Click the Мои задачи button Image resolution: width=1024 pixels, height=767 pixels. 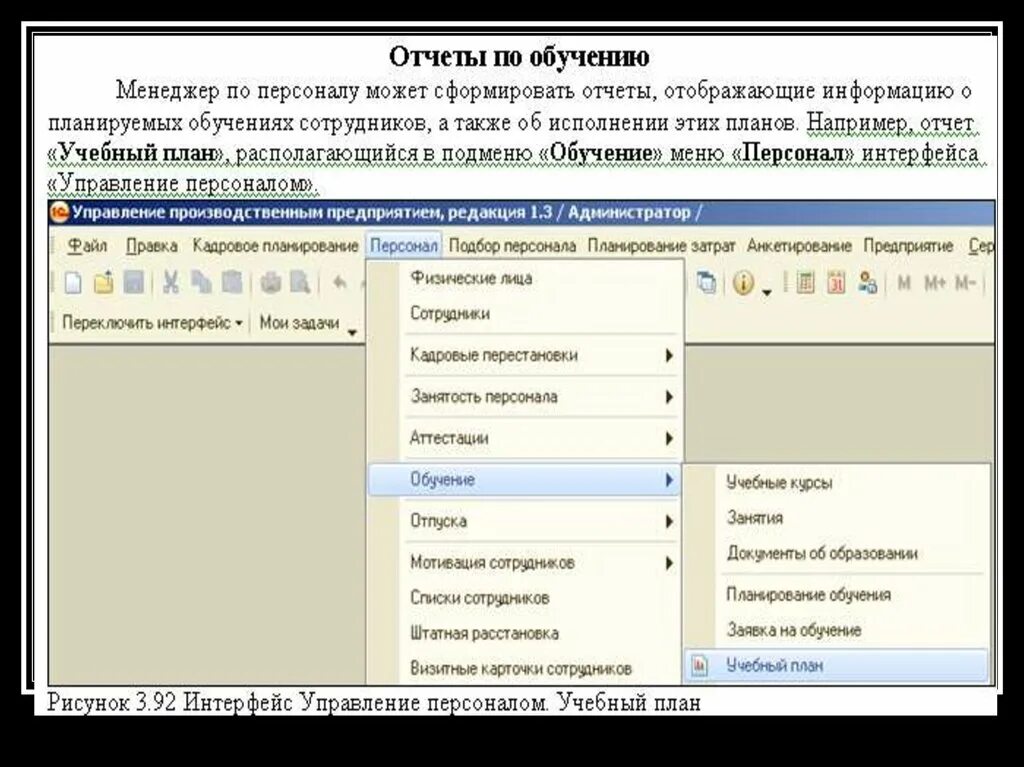click(x=299, y=322)
